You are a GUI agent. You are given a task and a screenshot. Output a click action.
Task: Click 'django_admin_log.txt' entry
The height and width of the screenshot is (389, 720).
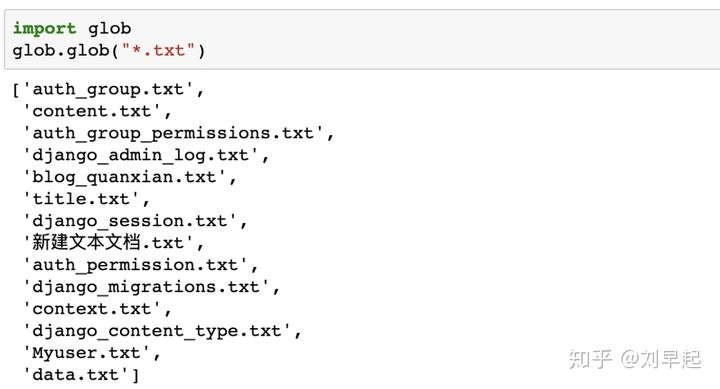(x=141, y=155)
